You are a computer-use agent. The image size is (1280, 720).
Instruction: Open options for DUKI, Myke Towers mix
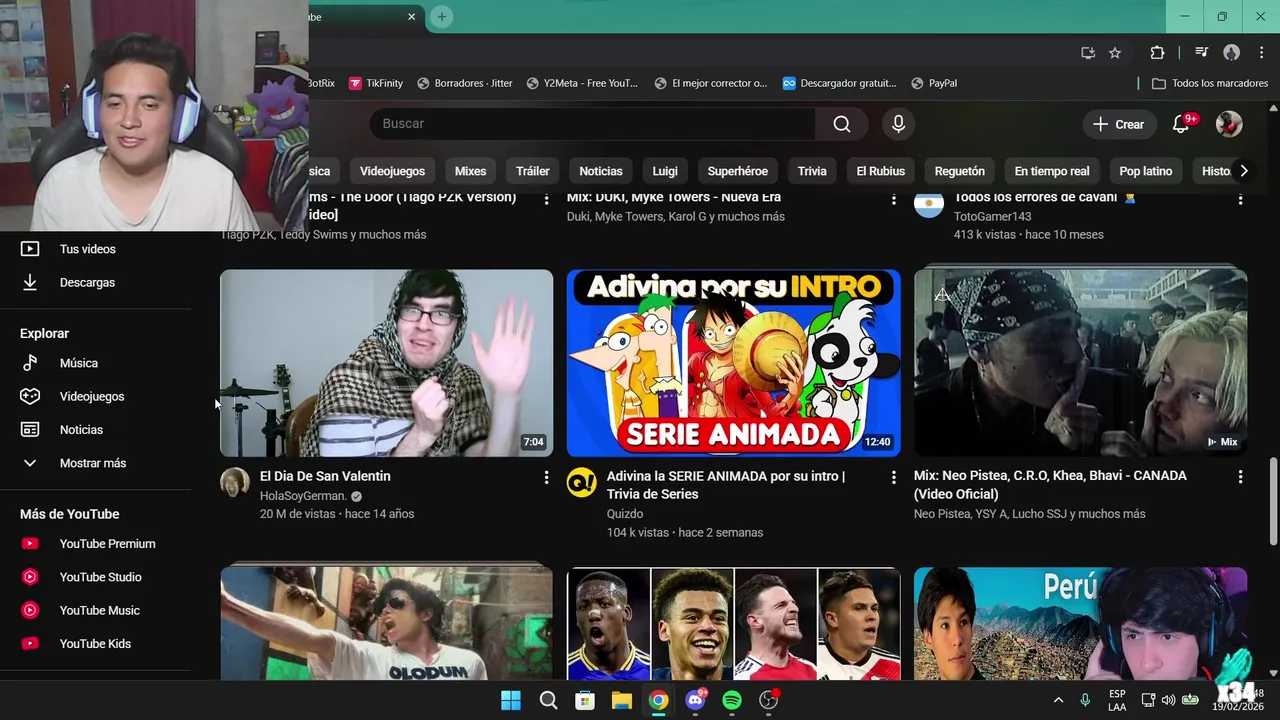(x=893, y=199)
